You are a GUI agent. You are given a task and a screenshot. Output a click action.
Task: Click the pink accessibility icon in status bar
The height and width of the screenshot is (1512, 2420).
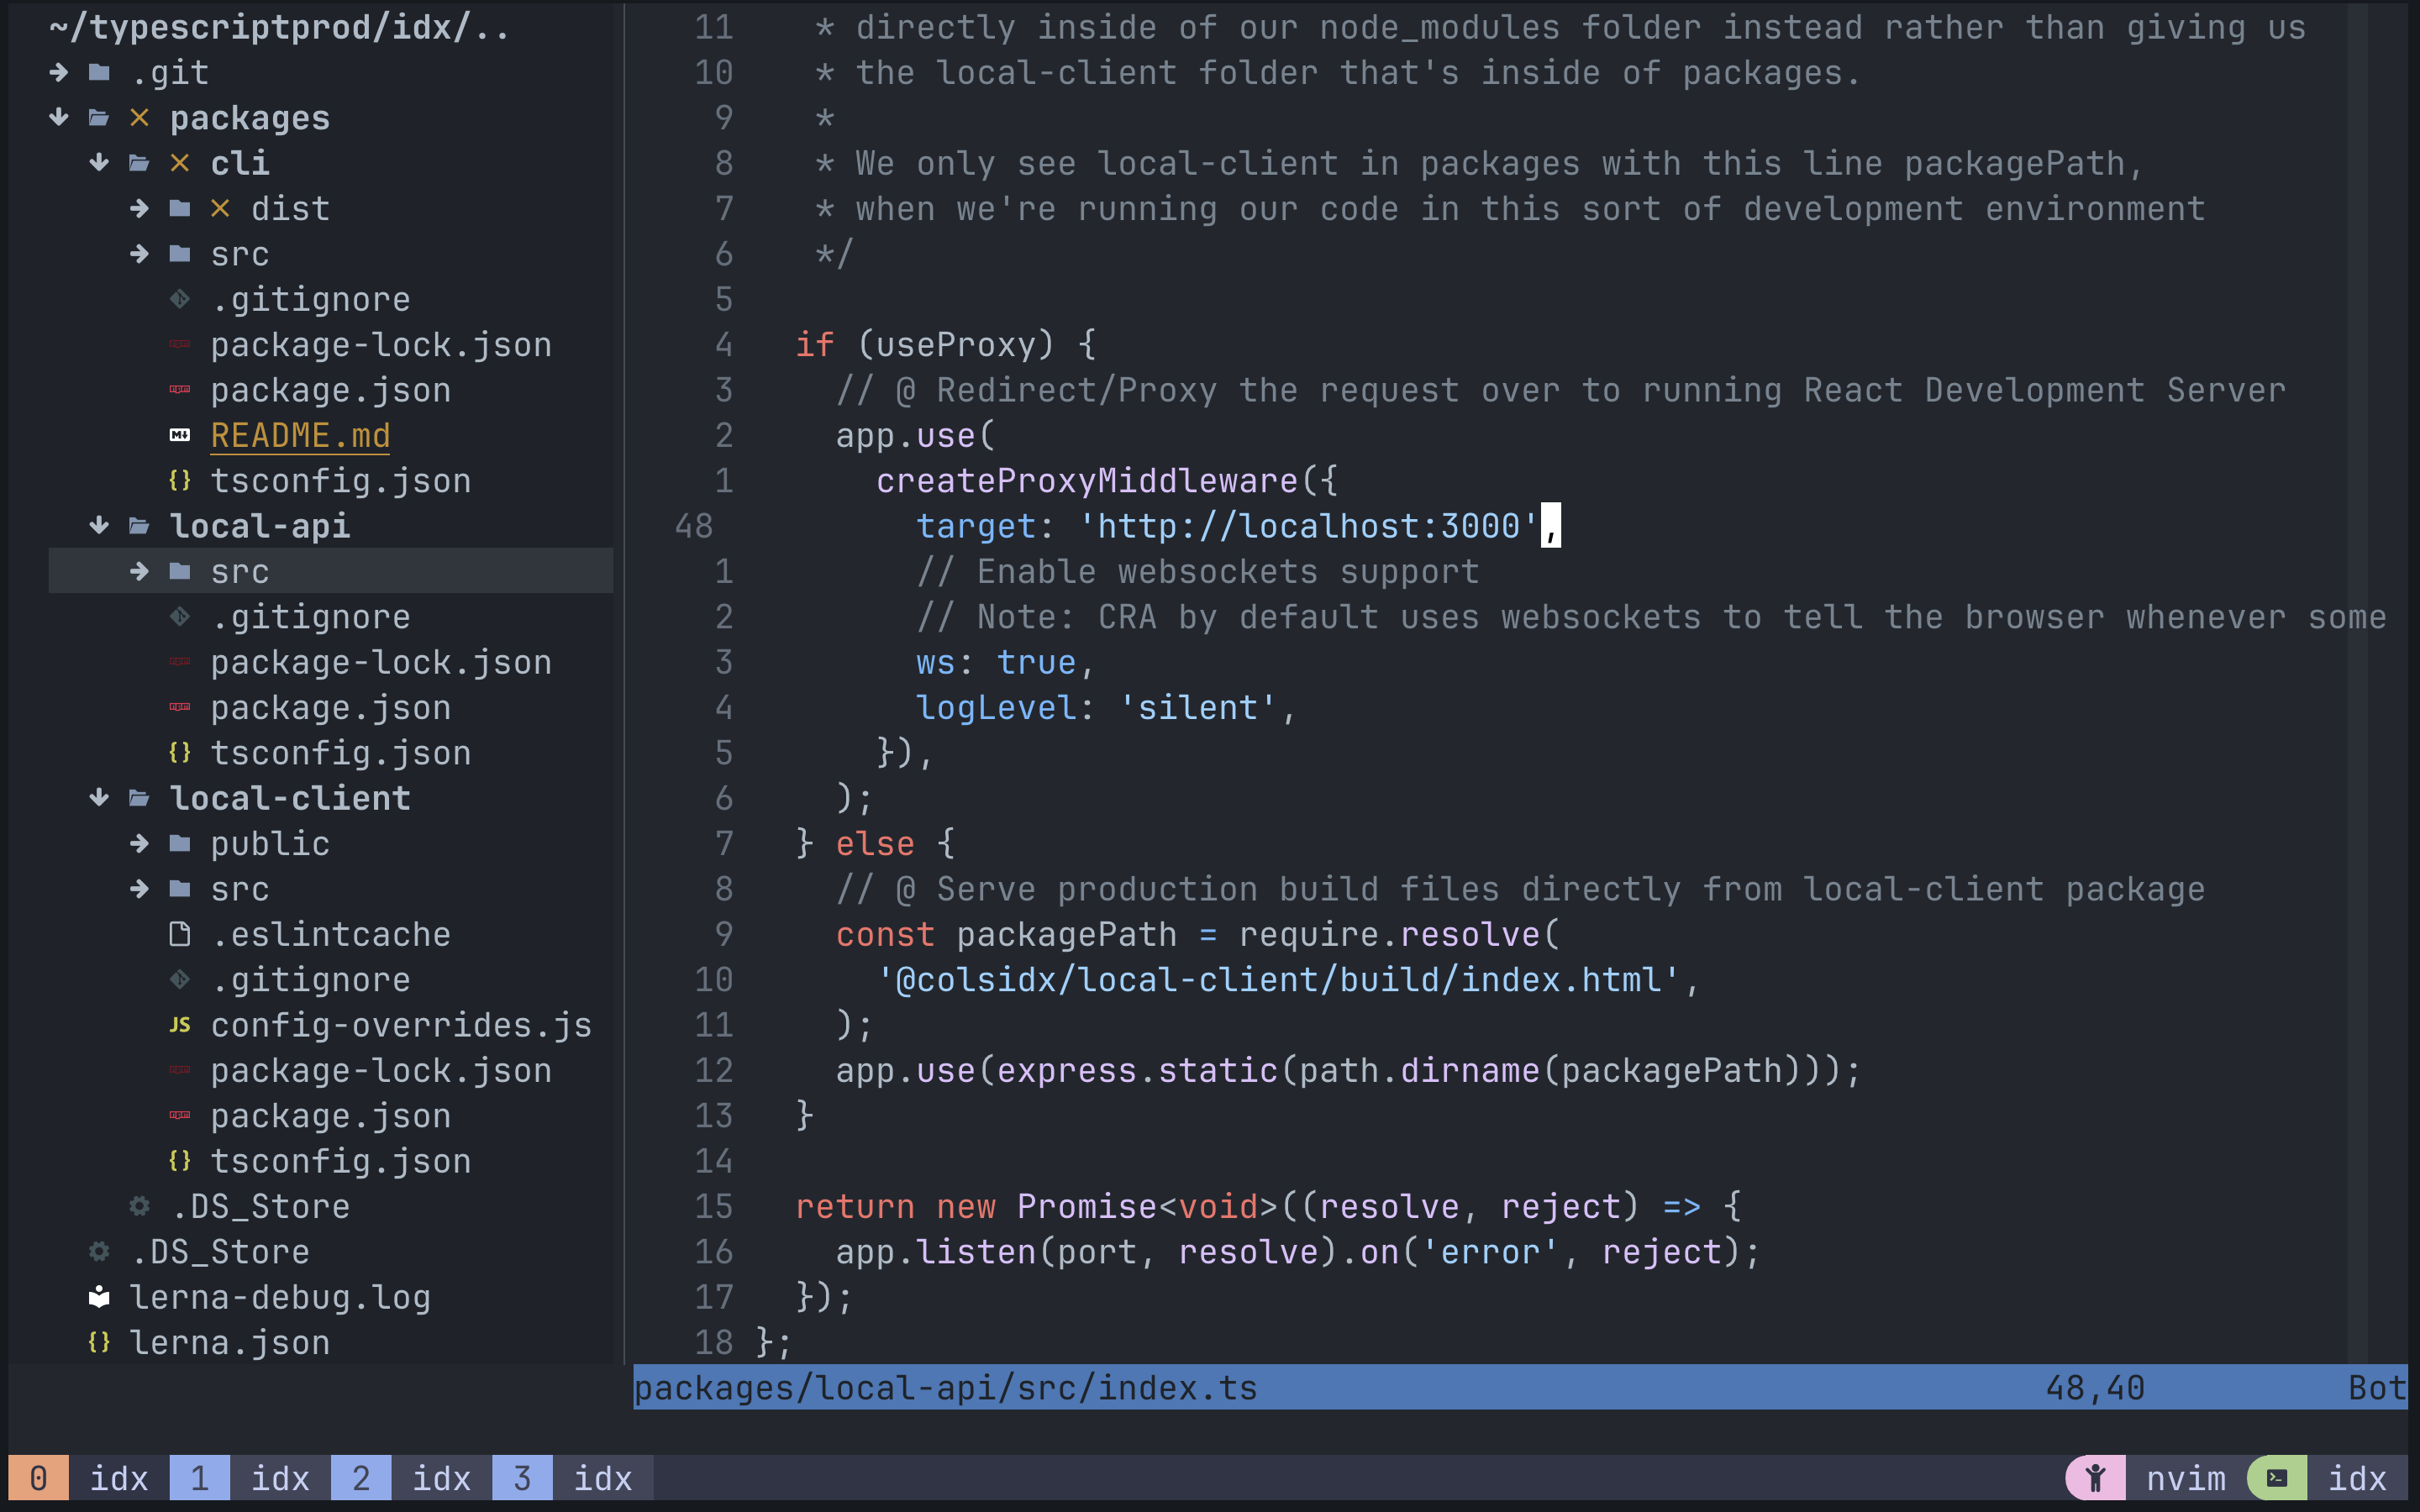(x=2095, y=1478)
